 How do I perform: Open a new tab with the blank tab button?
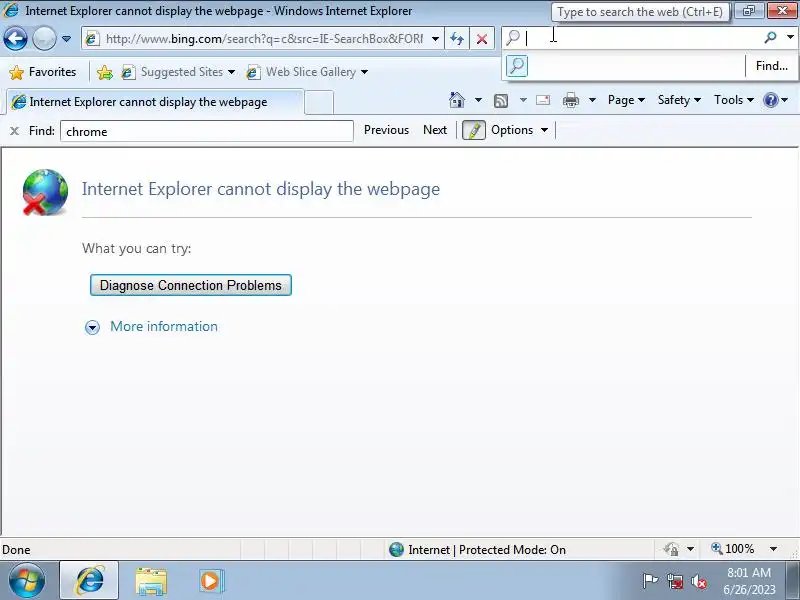coord(319,102)
